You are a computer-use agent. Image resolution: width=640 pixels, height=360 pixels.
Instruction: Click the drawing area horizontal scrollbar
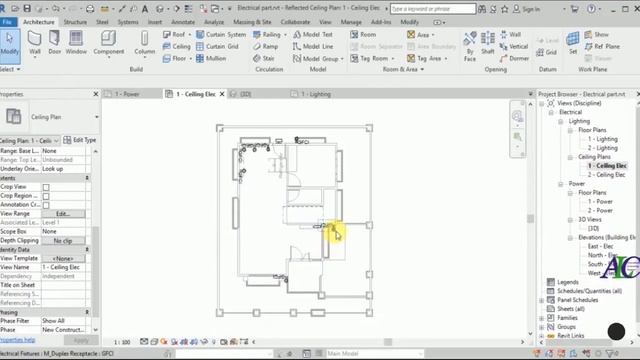[388, 342]
